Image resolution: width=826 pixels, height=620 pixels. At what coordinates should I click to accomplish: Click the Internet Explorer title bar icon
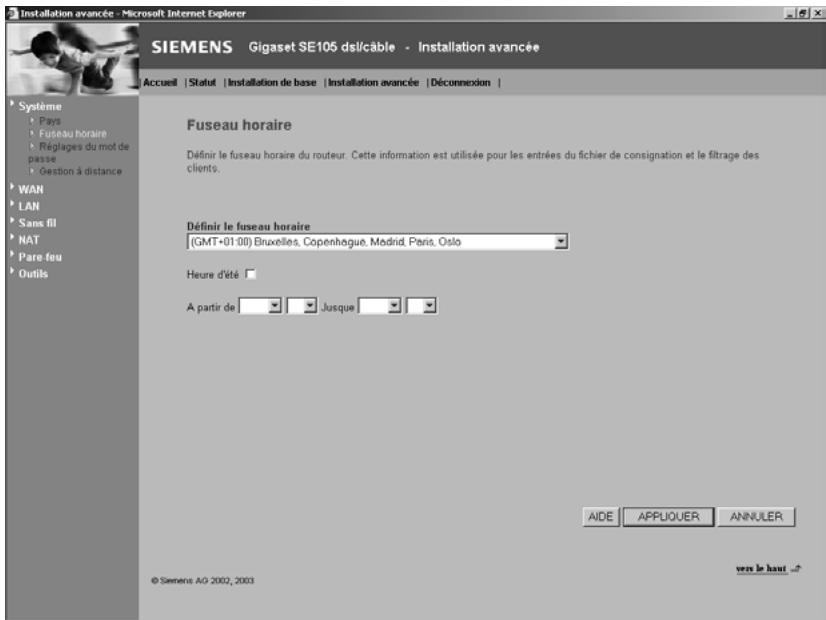coord(12,13)
